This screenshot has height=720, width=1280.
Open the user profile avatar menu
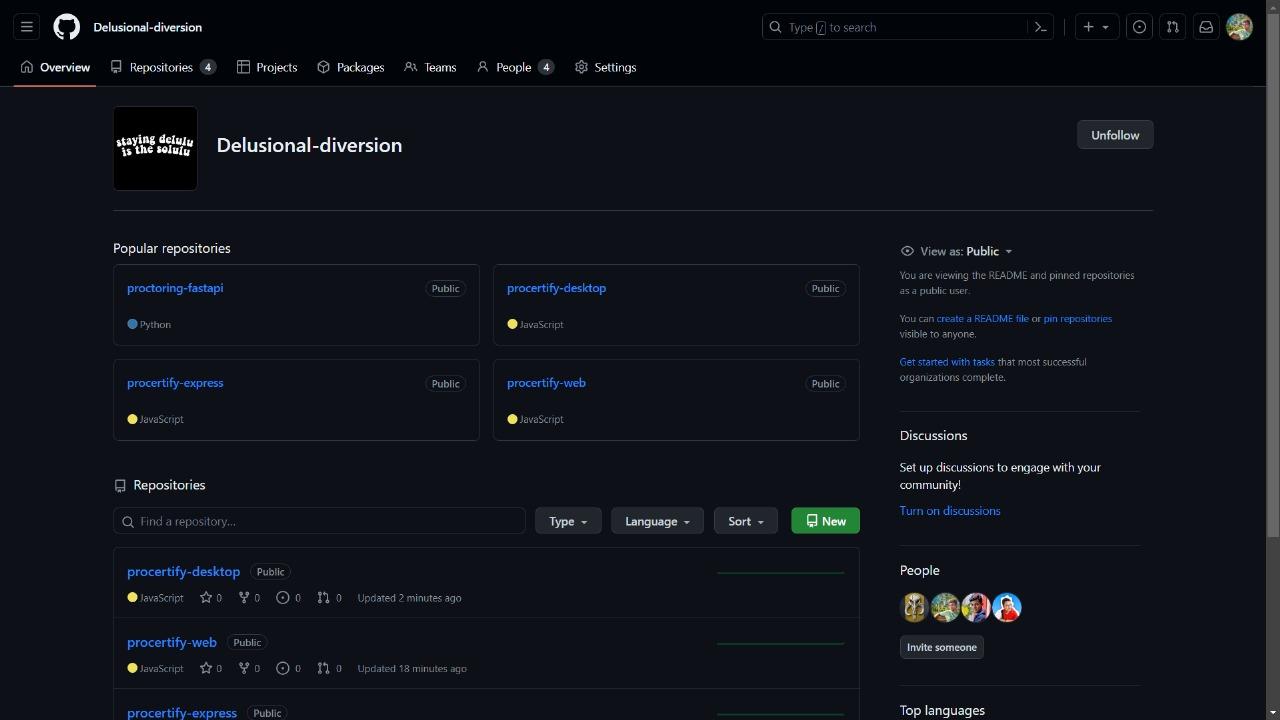pyautogui.click(x=1239, y=27)
